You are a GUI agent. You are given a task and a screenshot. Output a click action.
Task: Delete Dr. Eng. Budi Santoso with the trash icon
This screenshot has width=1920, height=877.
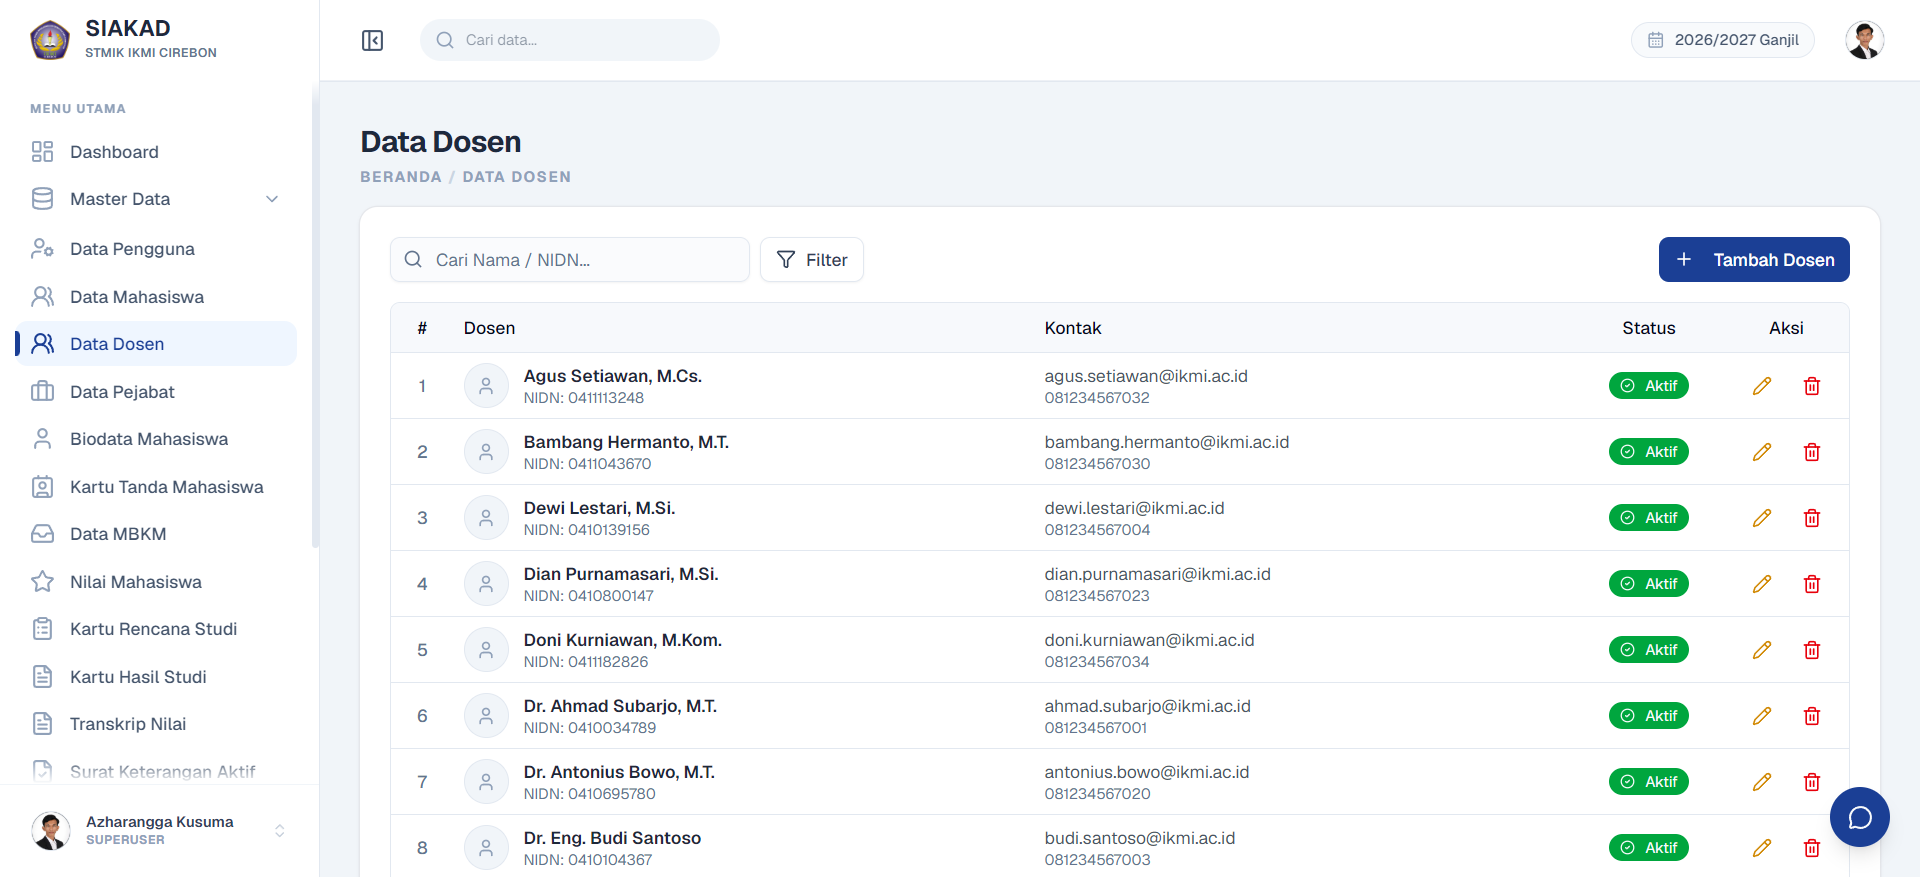1811,848
